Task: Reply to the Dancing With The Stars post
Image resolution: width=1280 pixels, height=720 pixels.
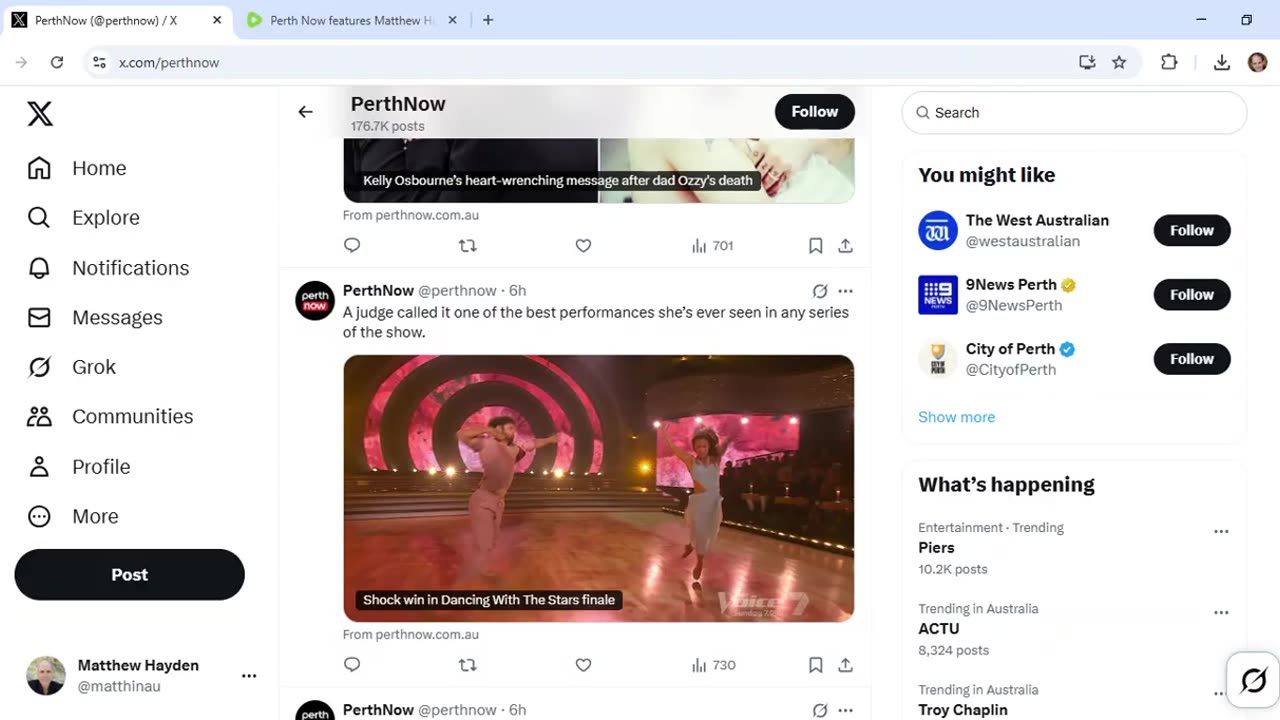Action: click(x=352, y=665)
